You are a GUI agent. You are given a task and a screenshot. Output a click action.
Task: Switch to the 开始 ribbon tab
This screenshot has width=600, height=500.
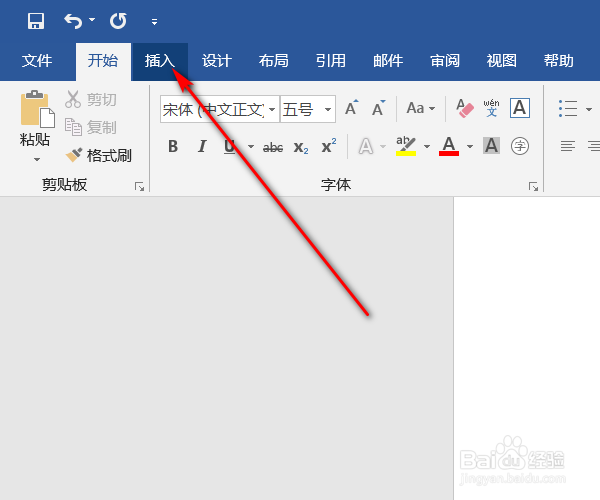click(103, 61)
